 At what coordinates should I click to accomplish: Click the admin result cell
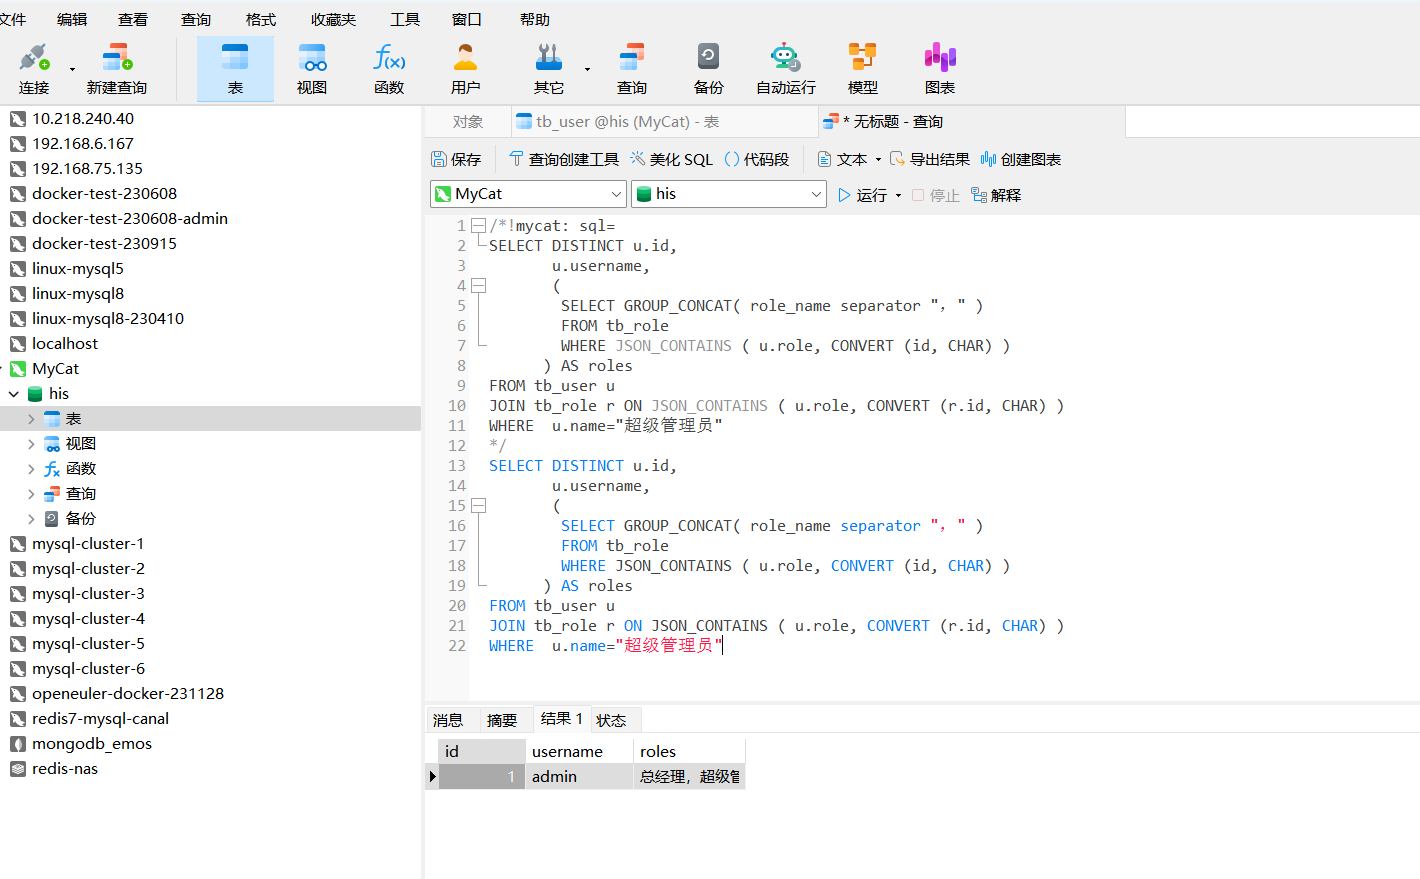[x=579, y=777]
